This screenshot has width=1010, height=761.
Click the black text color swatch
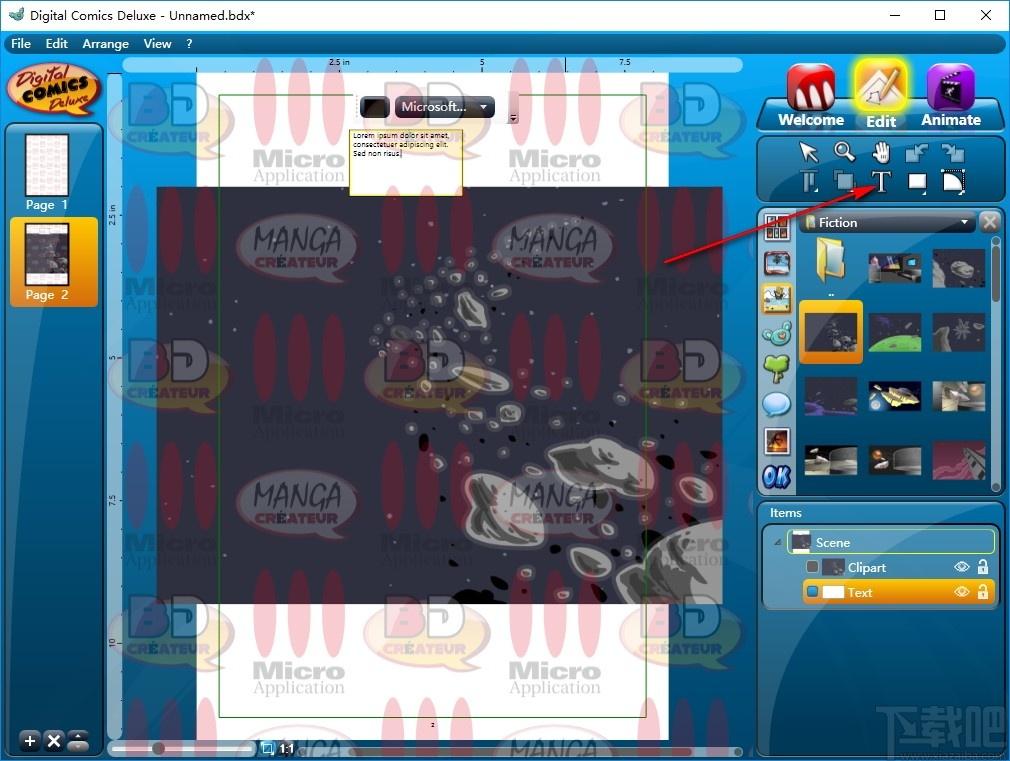(x=374, y=107)
